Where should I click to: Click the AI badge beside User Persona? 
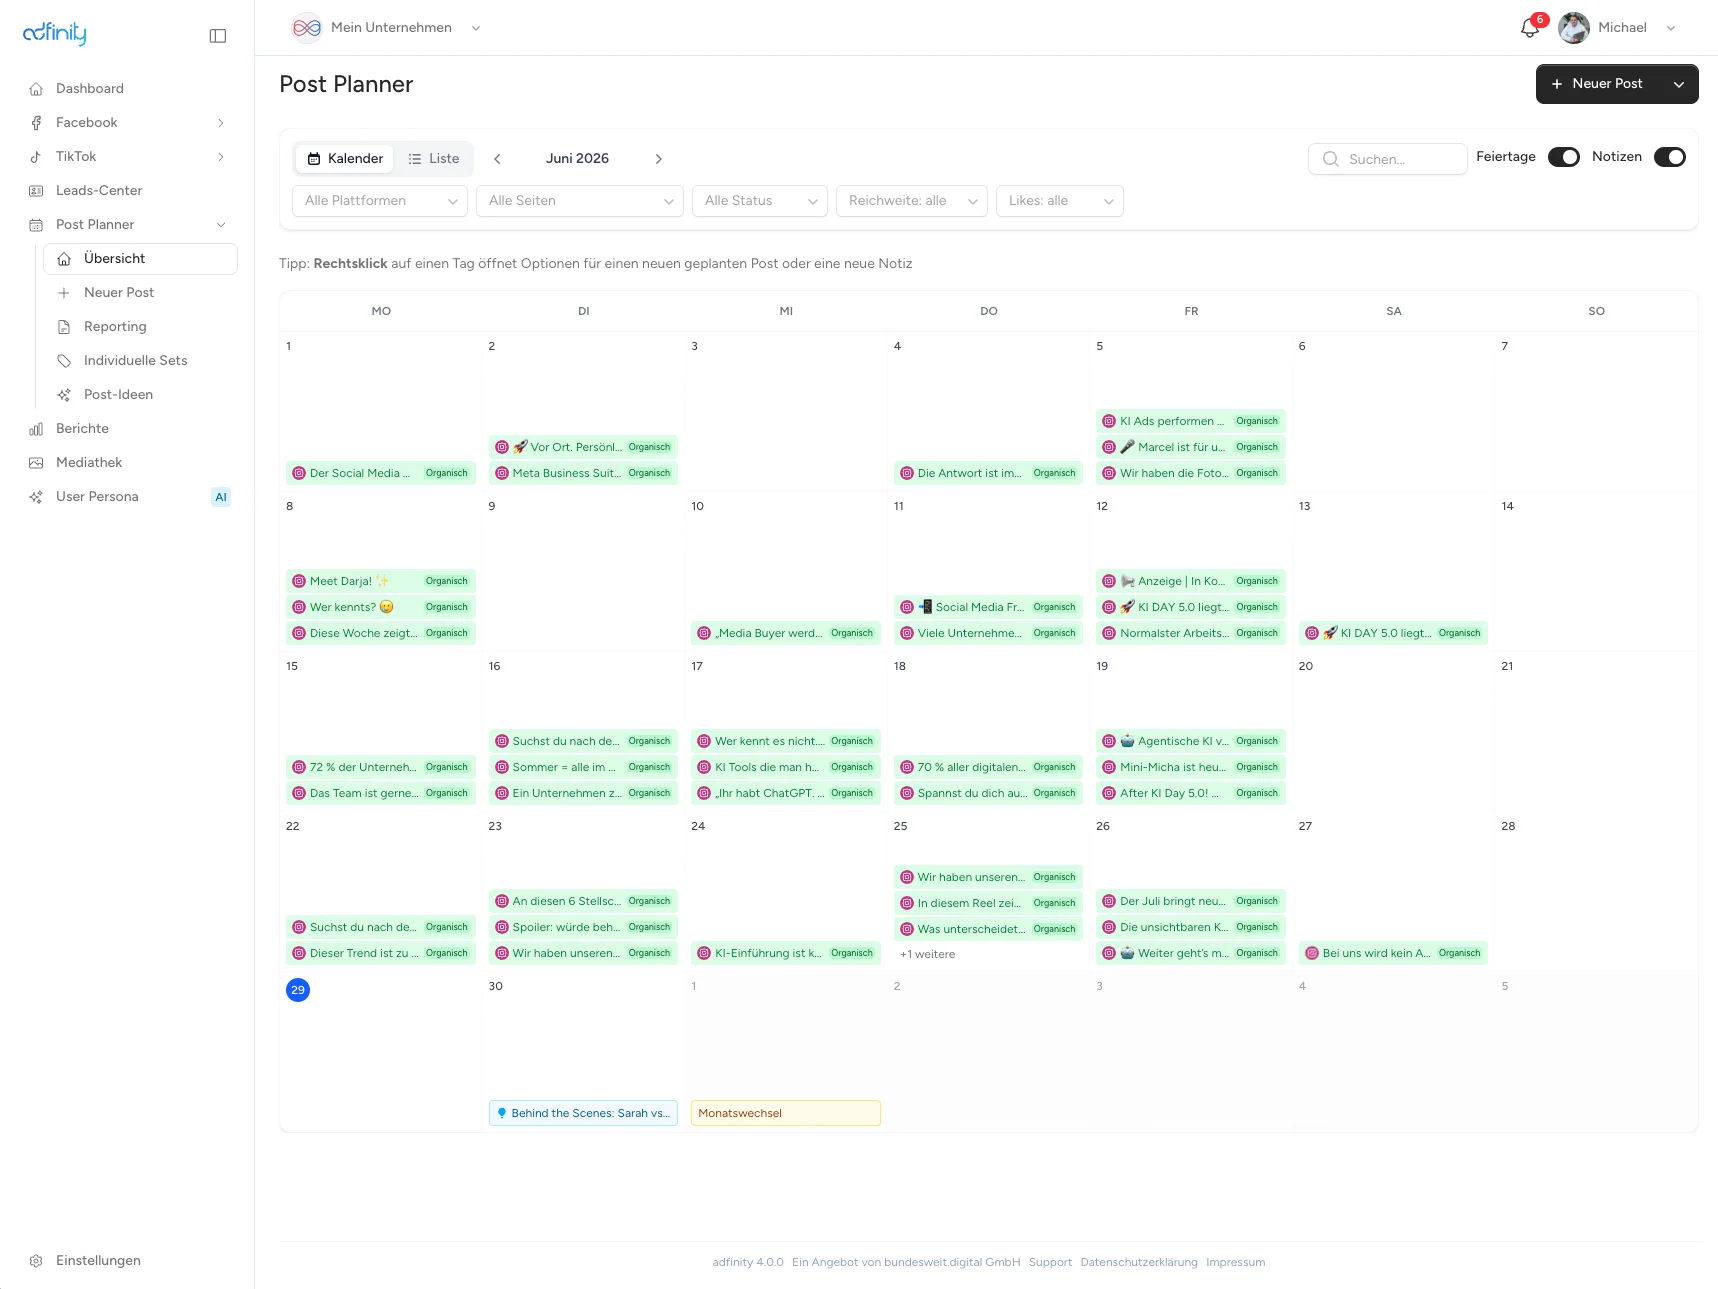click(x=221, y=497)
